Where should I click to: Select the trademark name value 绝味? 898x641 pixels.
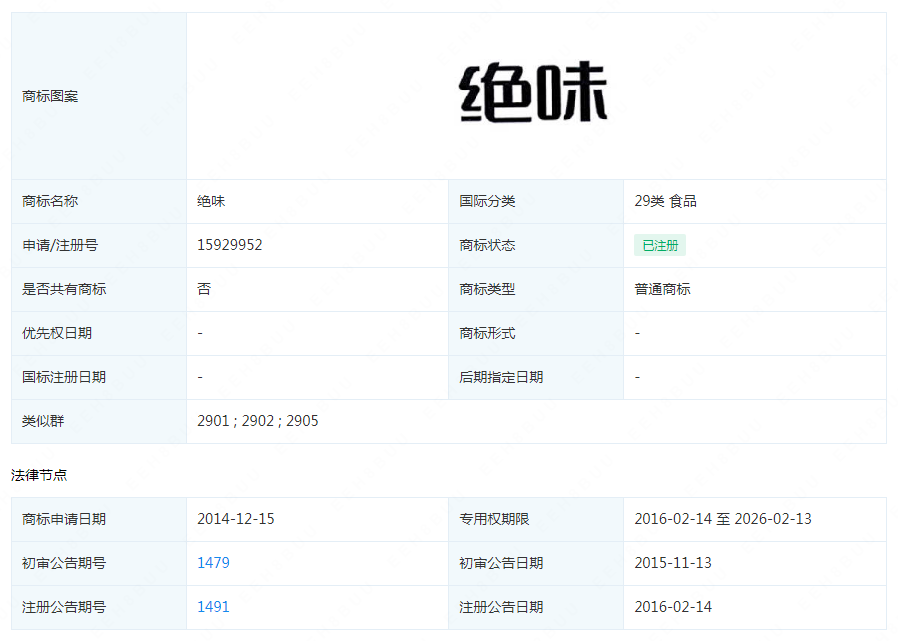click(211, 201)
